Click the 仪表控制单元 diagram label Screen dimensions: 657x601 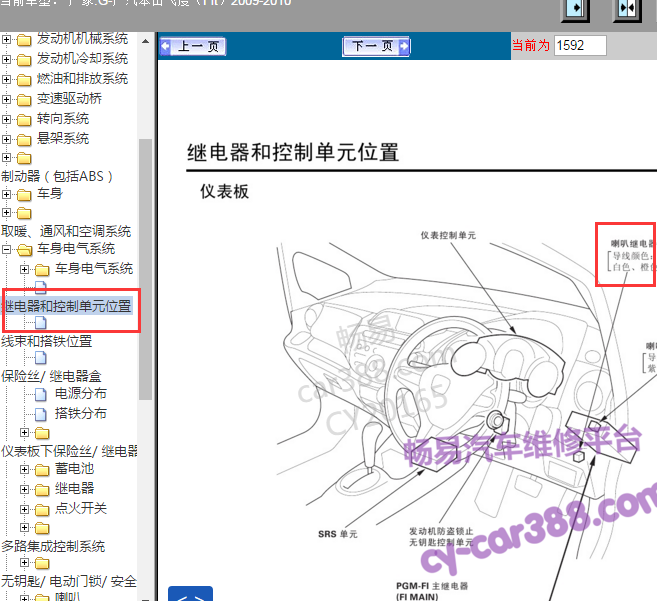click(x=448, y=236)
